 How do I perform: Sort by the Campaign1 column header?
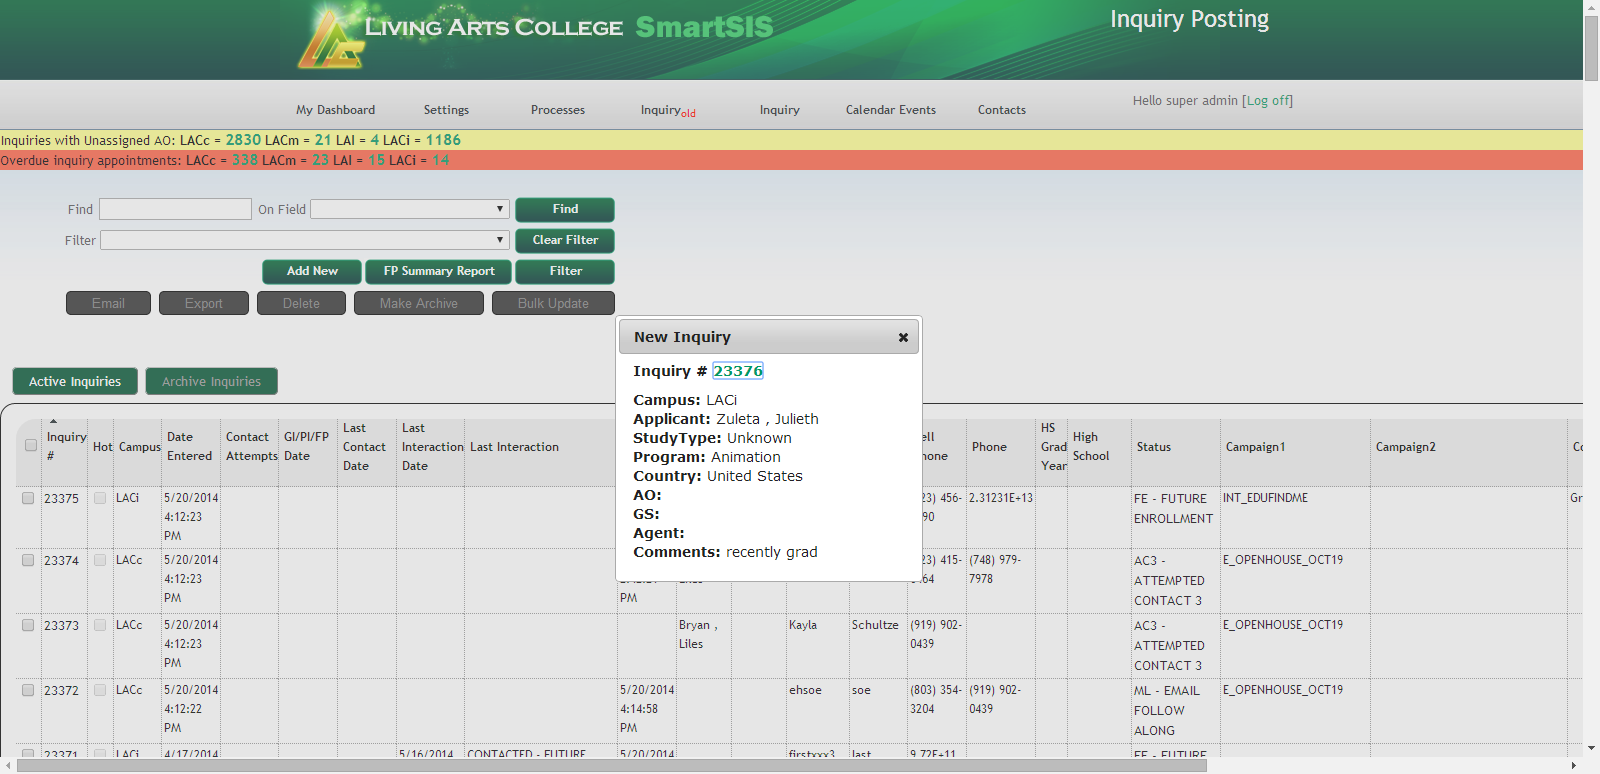1256,447
